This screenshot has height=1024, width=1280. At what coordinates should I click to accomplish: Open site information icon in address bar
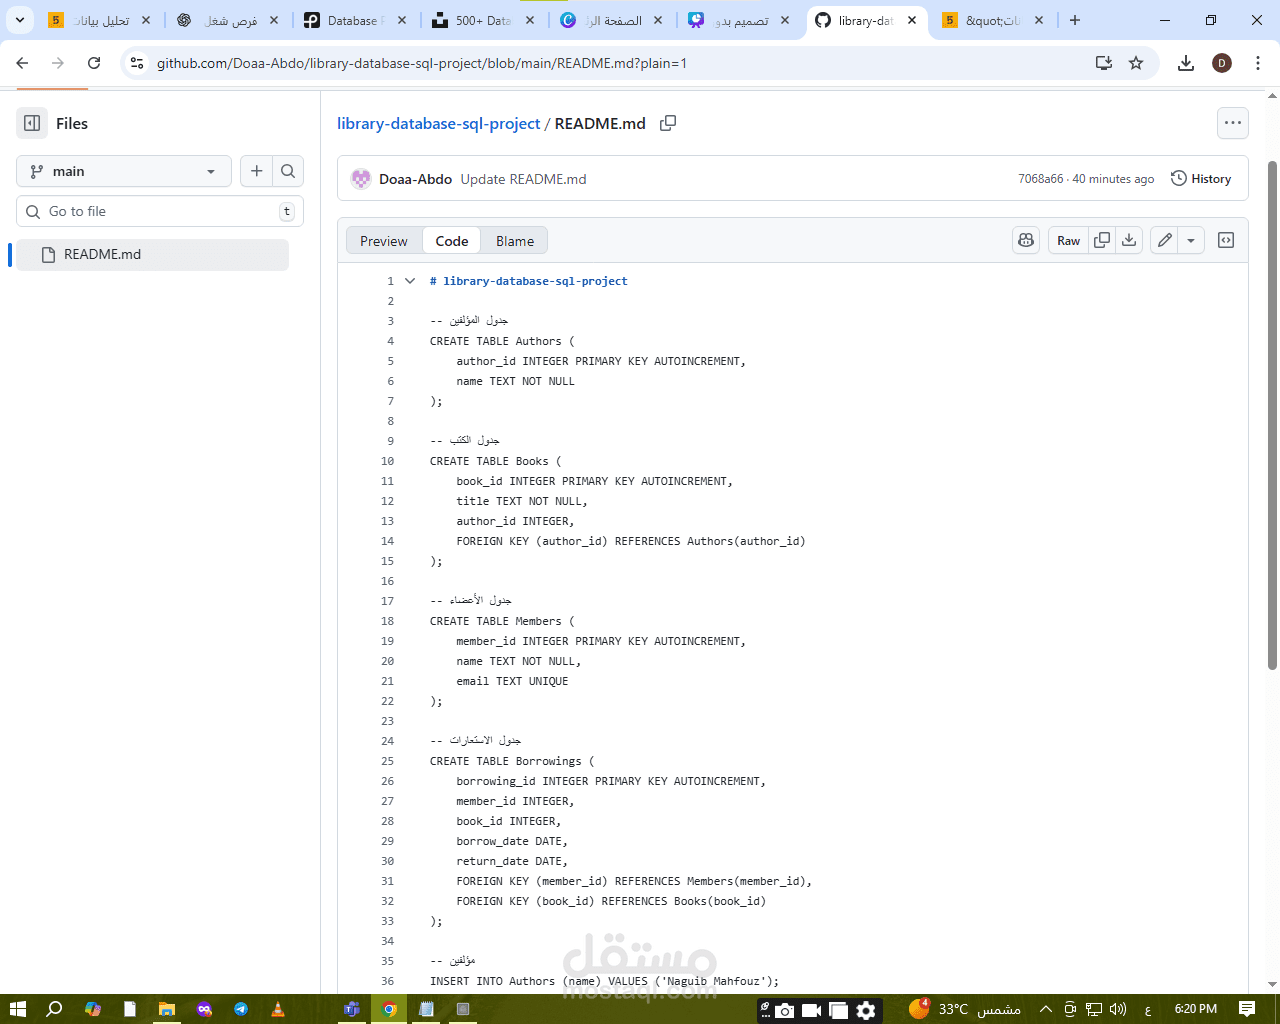(137, 63)
